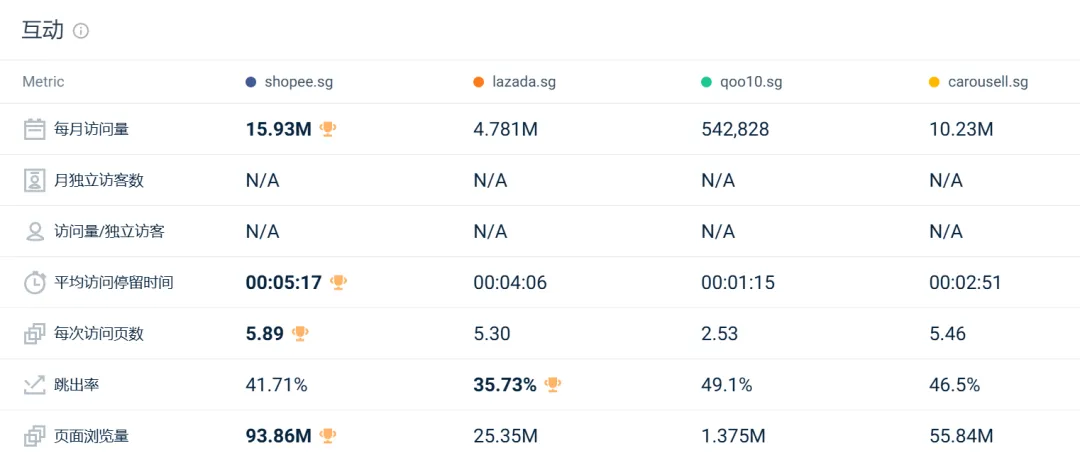Select the 00:05:17 visit duration value
Viewport: 1080px width, 458px height.
pos(284,282)
